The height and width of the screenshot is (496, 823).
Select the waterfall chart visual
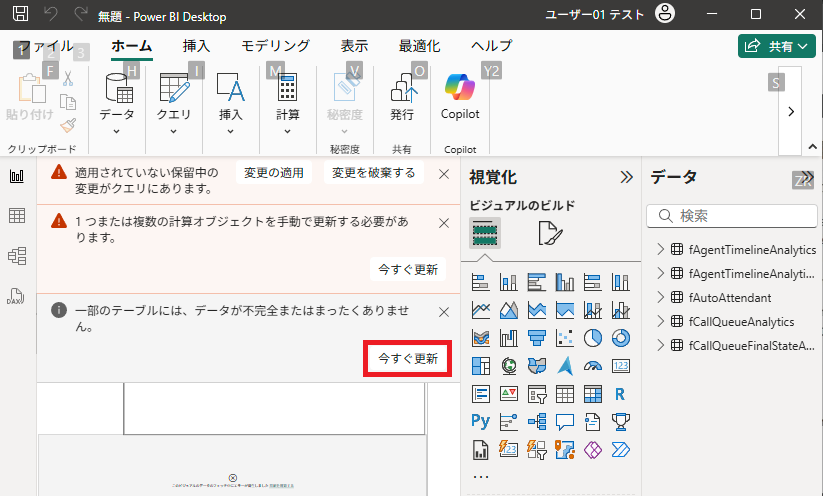[x=509, y=338]
